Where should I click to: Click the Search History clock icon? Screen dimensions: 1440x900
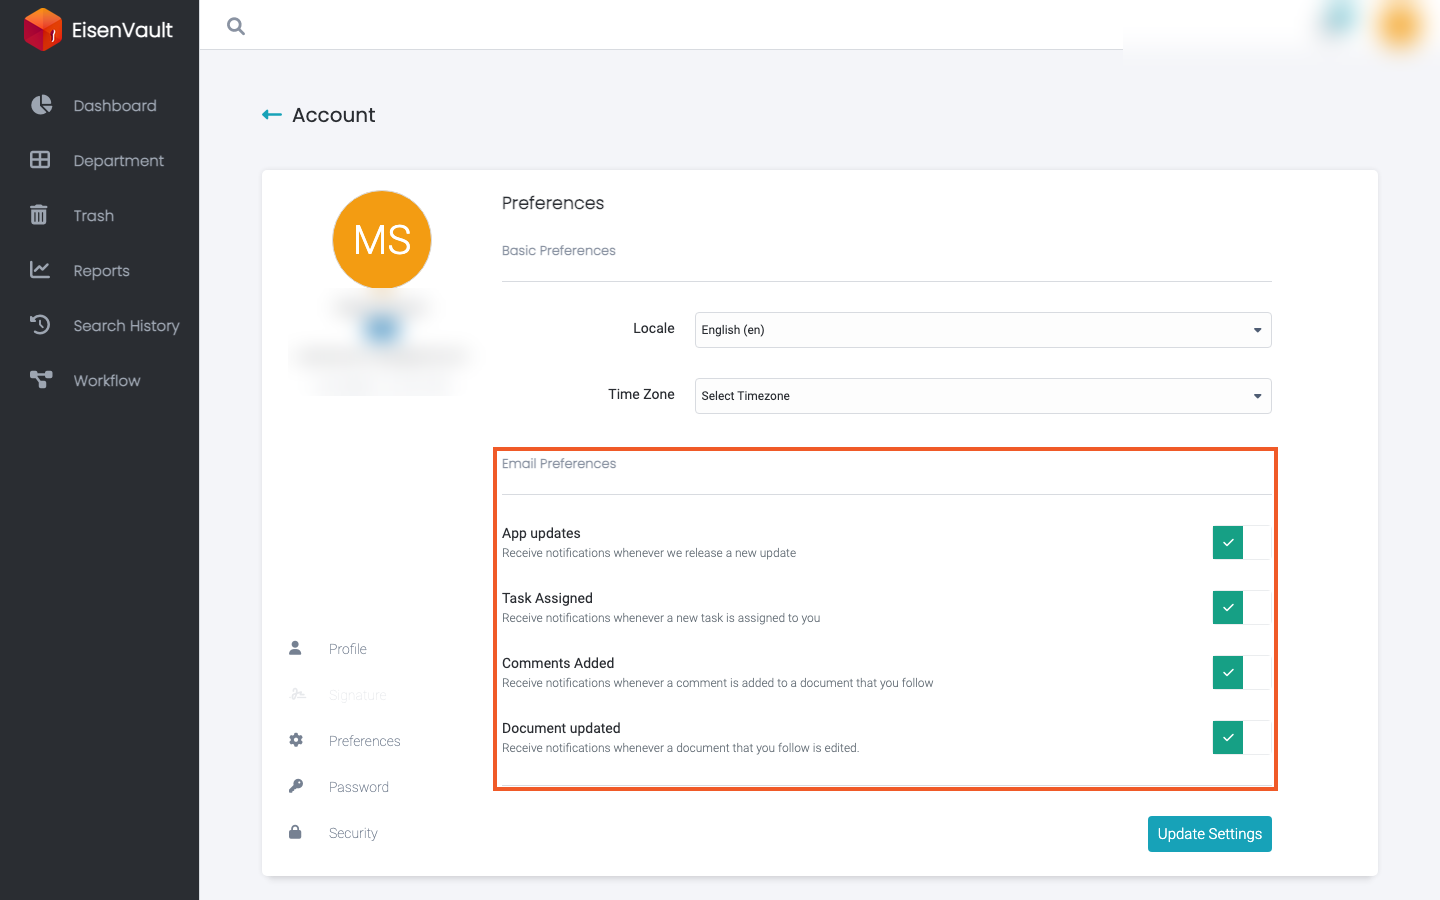click(x=40, y=324)
